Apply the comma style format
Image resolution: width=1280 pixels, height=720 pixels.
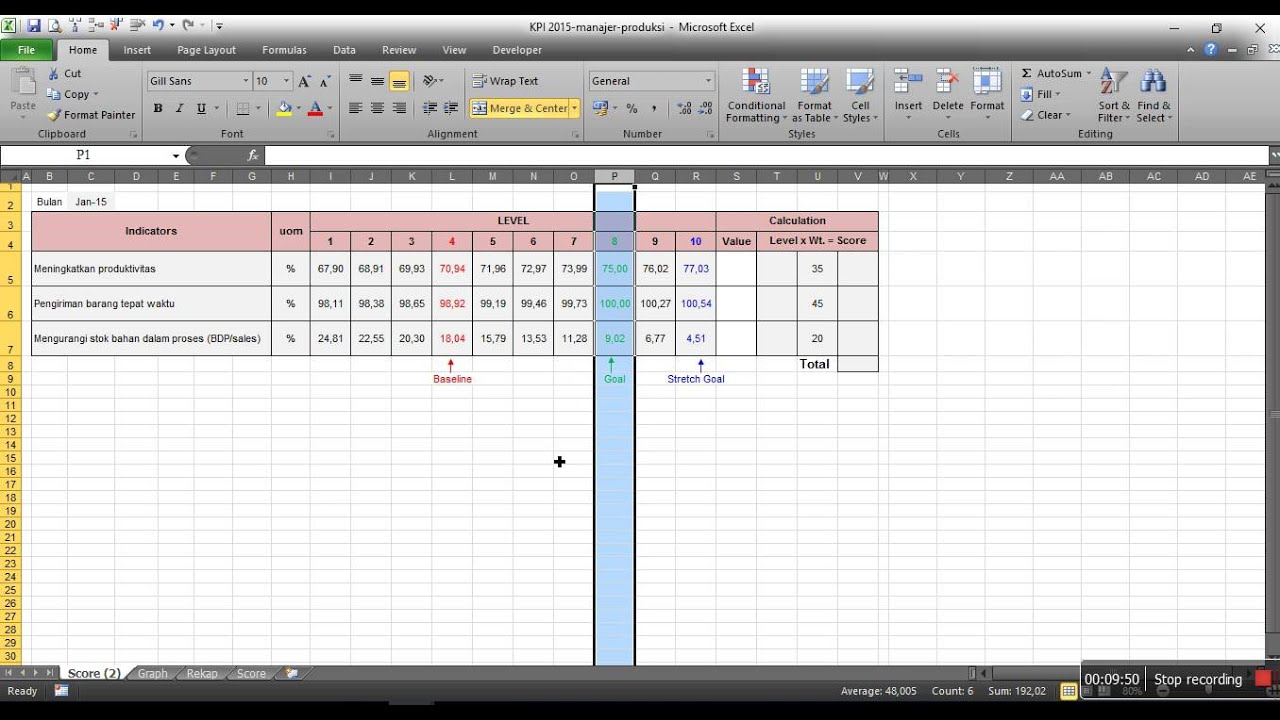[654, 108]
